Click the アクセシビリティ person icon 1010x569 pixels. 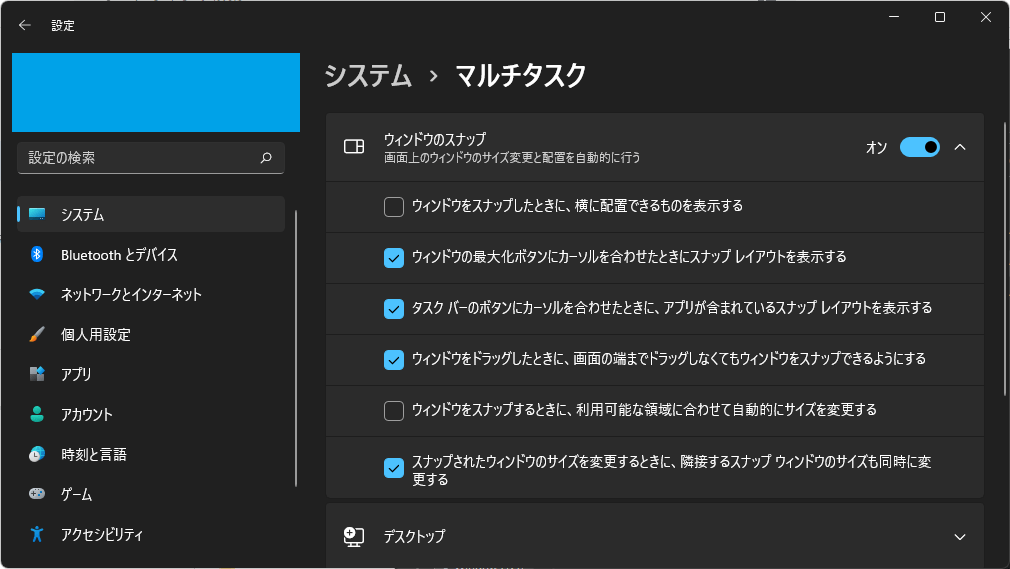click(x=37, y=534)
